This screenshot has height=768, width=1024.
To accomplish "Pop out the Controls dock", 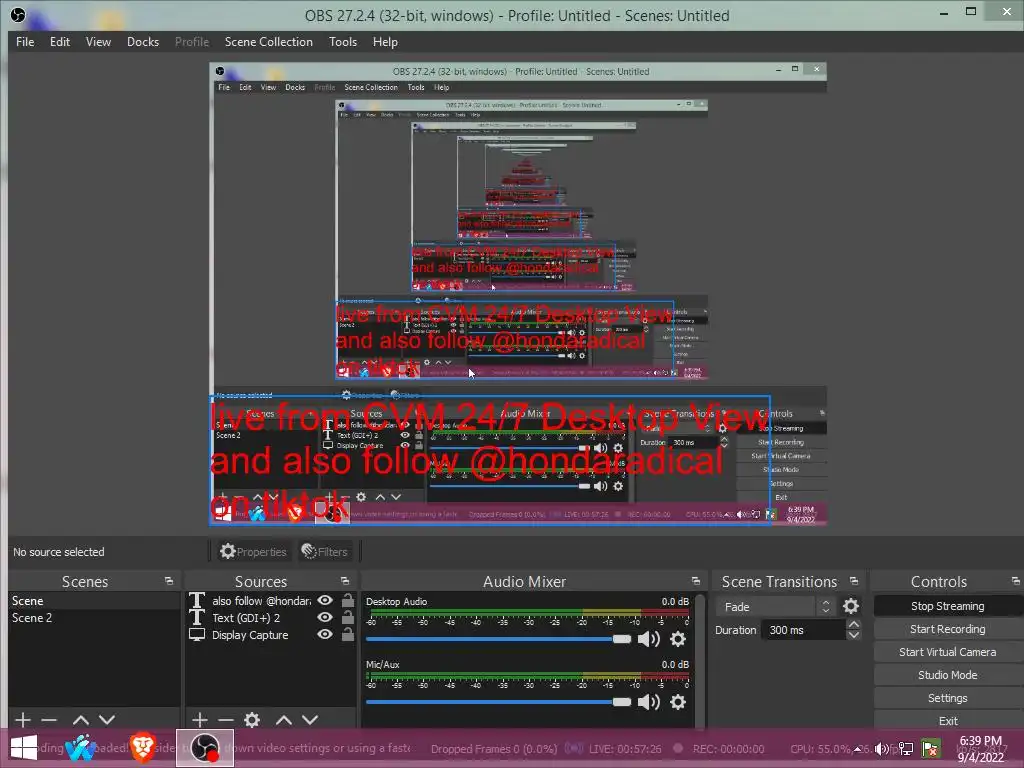I will click(x=1016, y=581).
